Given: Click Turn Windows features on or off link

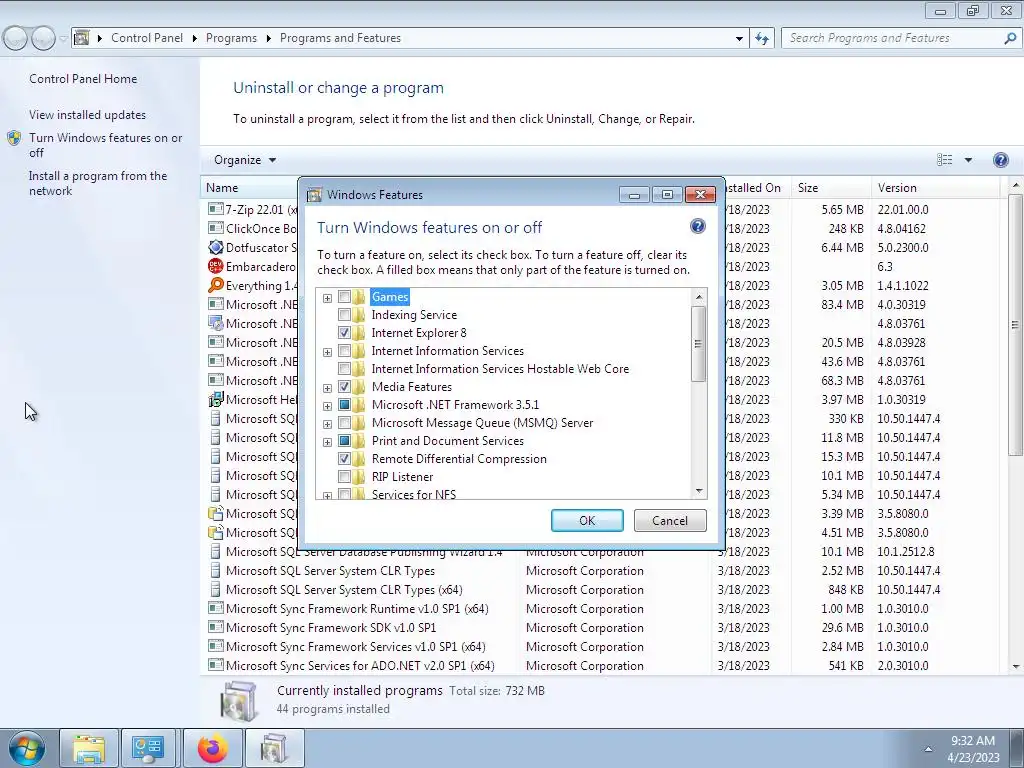Looking at the screenshot, I should pyautogui.click(x=106, y=145).
